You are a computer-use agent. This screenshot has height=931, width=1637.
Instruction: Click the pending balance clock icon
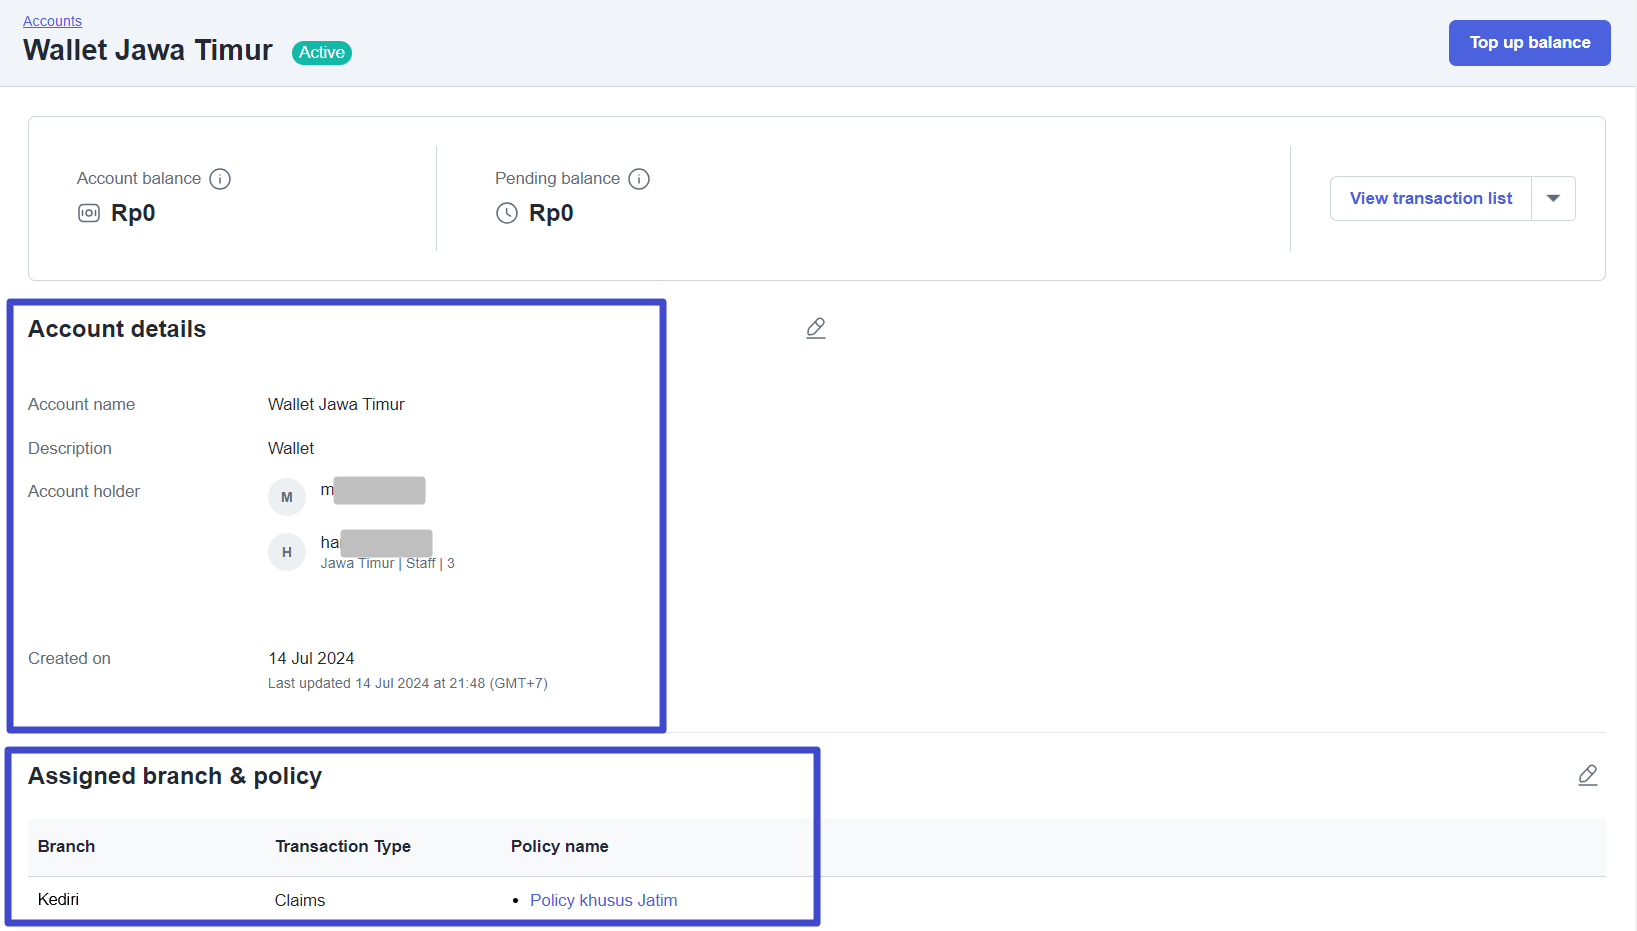point(507,213)
